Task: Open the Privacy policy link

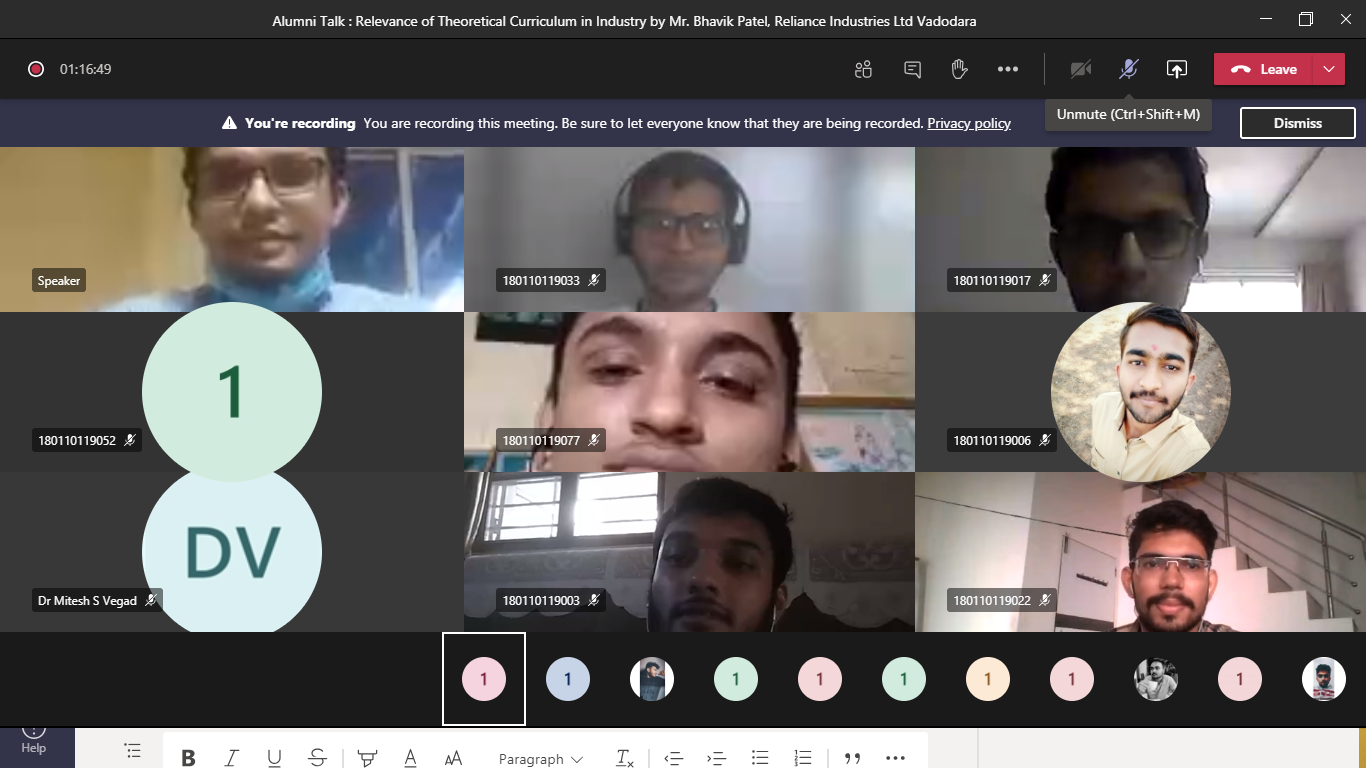Action: coord(968,123)
